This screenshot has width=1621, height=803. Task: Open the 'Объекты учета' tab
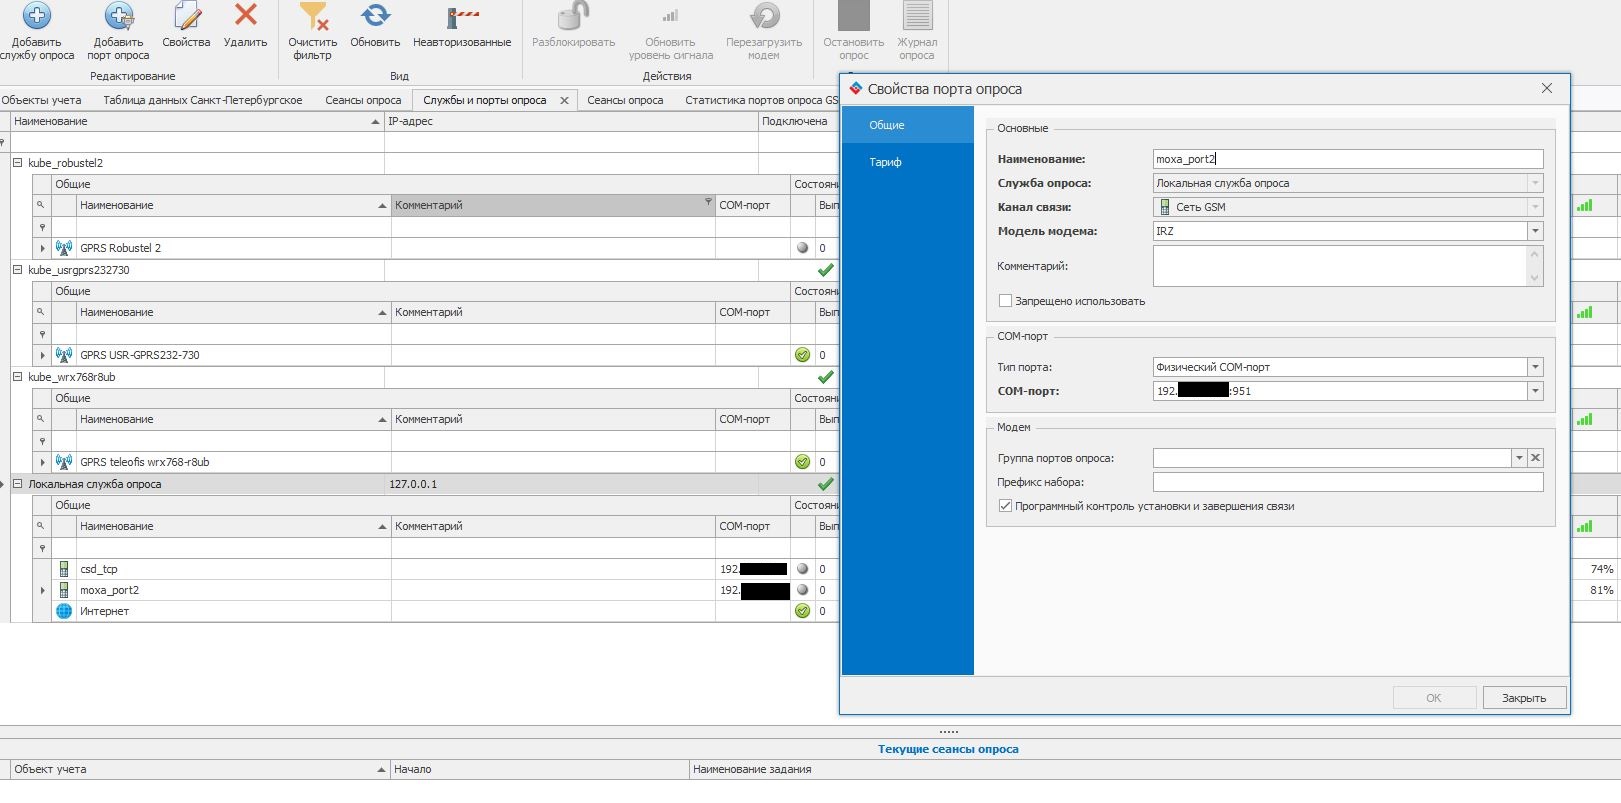point(42,100)
